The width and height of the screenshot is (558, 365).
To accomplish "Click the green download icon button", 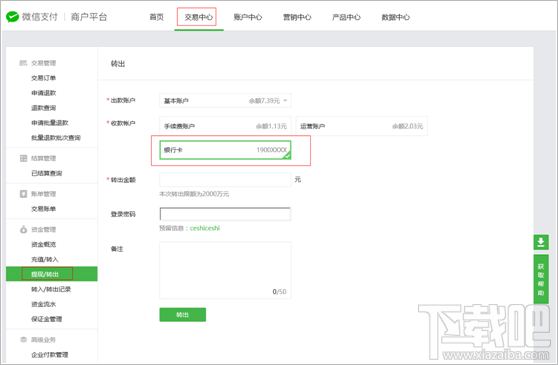I will pos(541,242).
